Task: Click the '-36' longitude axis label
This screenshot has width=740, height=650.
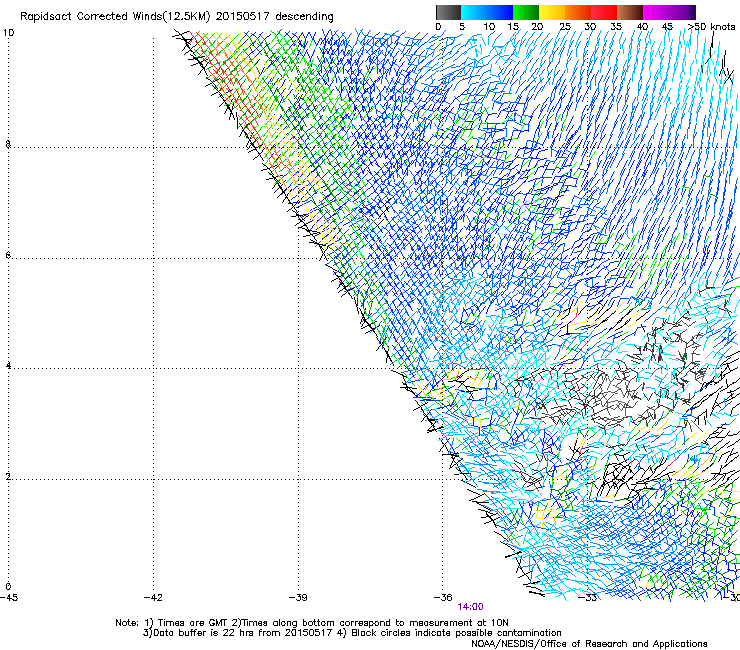Action: pyautogui.click(x=443, y=598)
